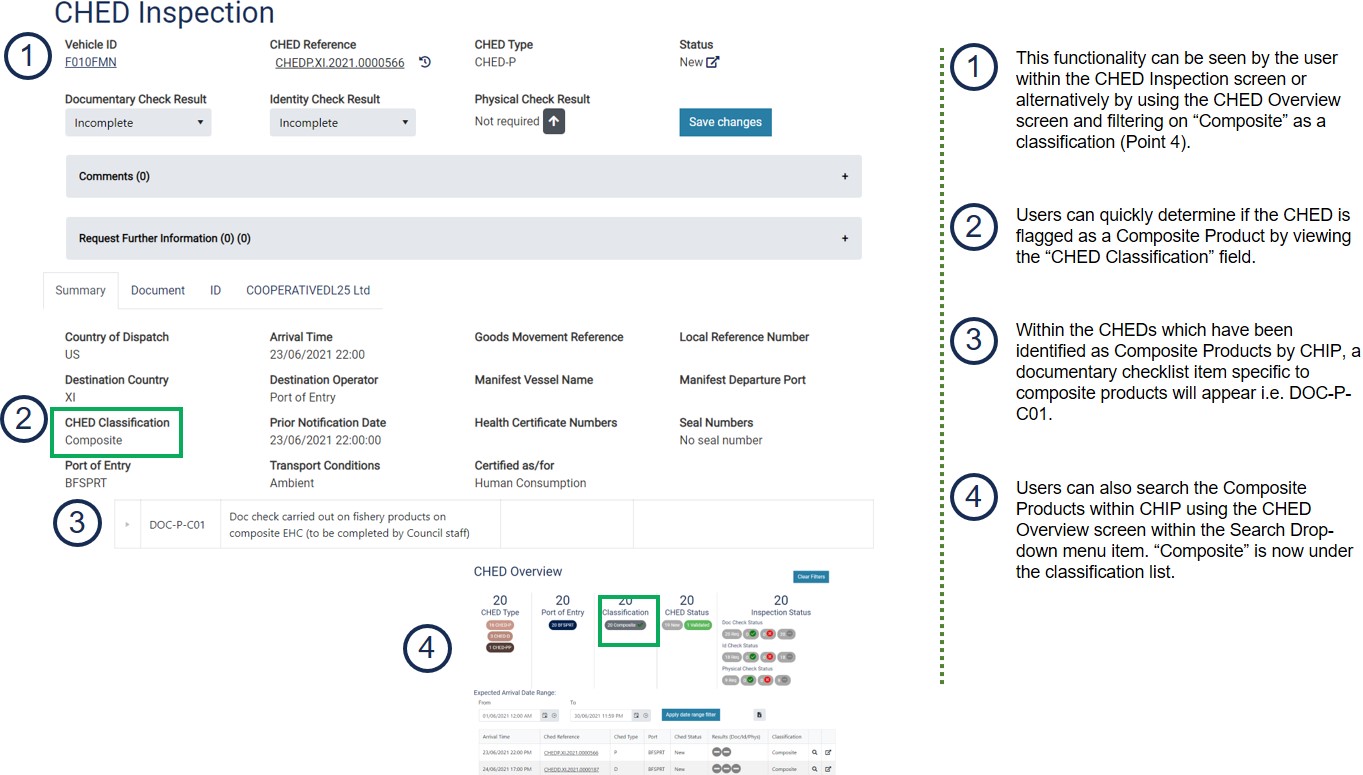Open the Documentary Check Result dropdown
Viewport: 1363px width, 775px height.
(x=138, y=123)
